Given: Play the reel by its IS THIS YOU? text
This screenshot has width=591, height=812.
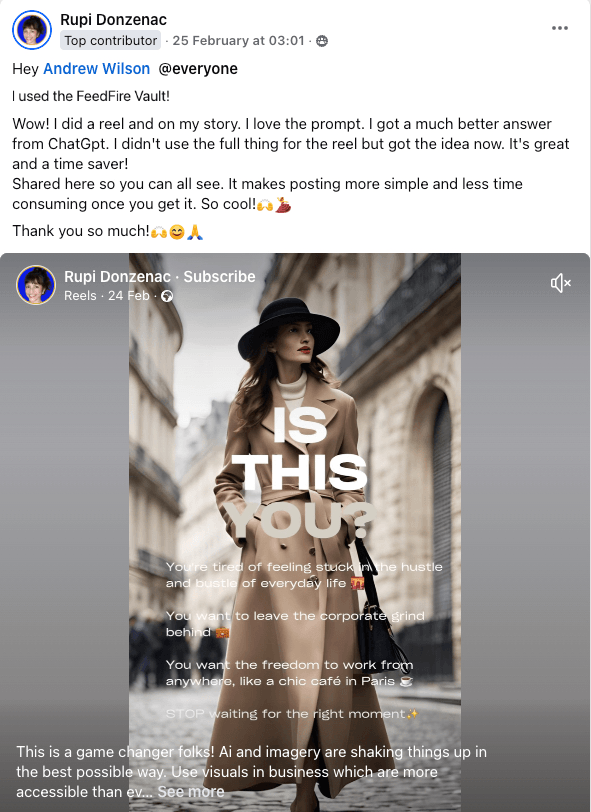Looking at the screenshot, I should [301, 472].
